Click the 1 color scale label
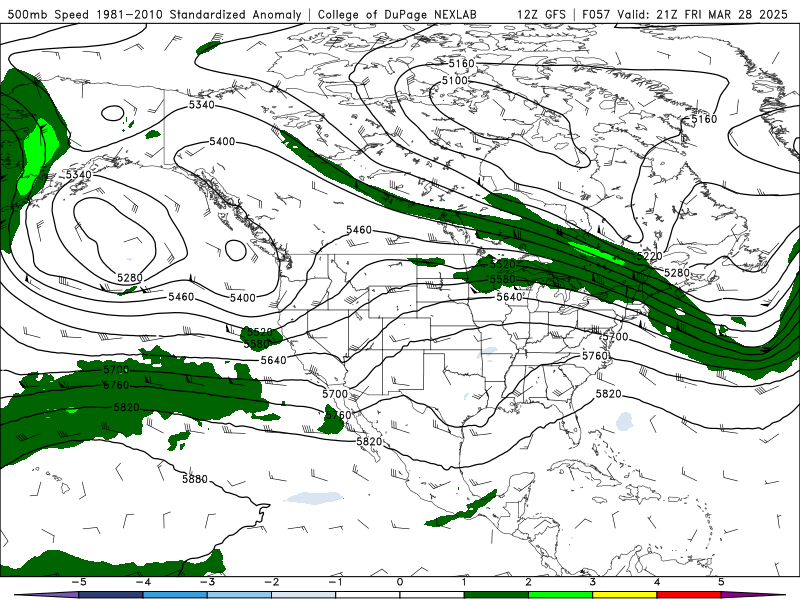This screenshot has height=600, width=800. tap(464, 582)
